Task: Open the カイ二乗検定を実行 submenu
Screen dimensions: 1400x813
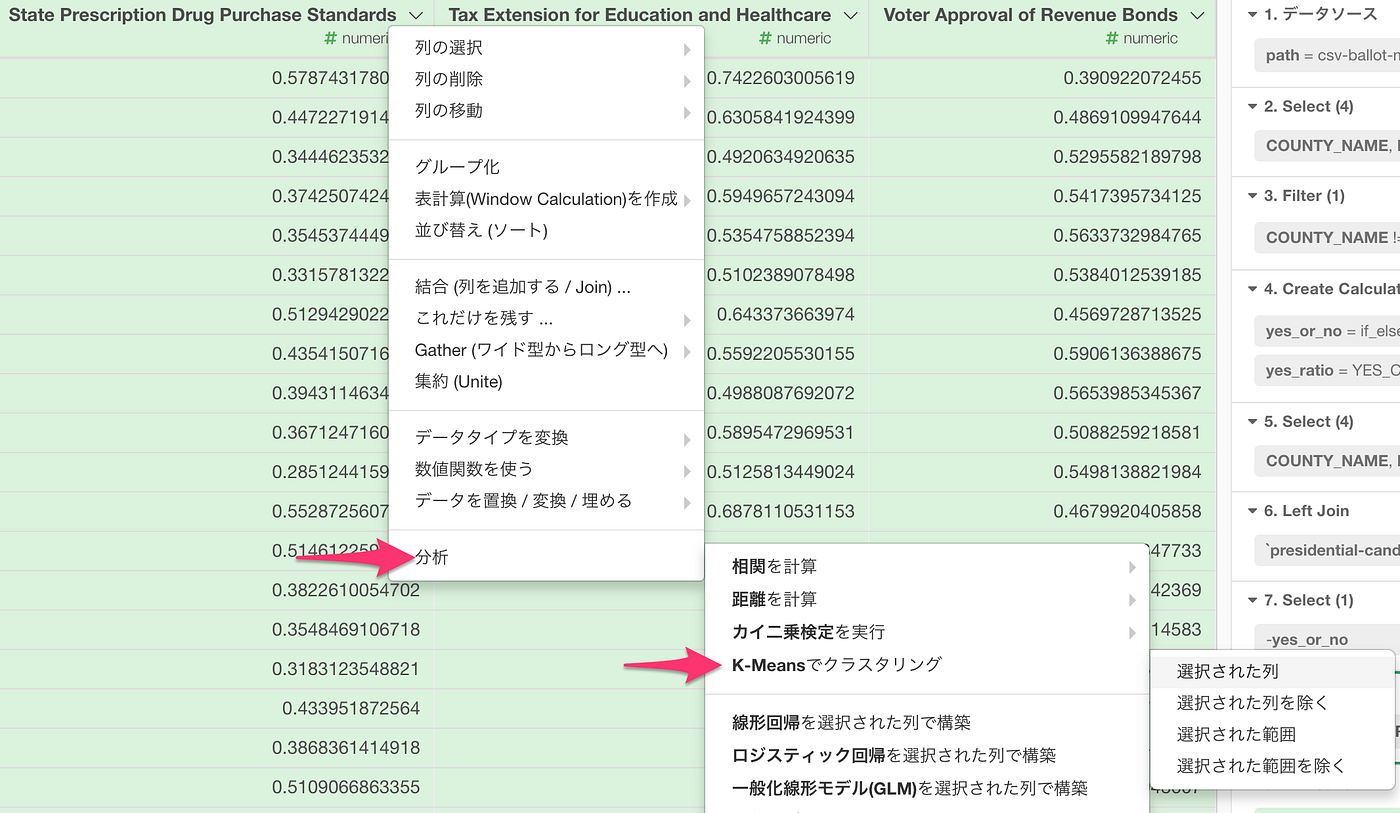Action: pyautogui.click(x=810, y=632)
